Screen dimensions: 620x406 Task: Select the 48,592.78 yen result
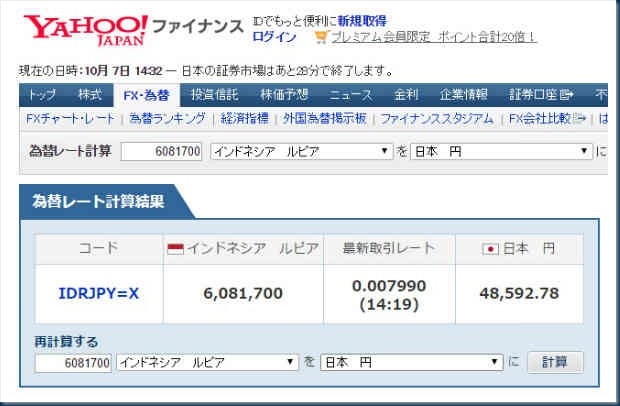(519, 293)
